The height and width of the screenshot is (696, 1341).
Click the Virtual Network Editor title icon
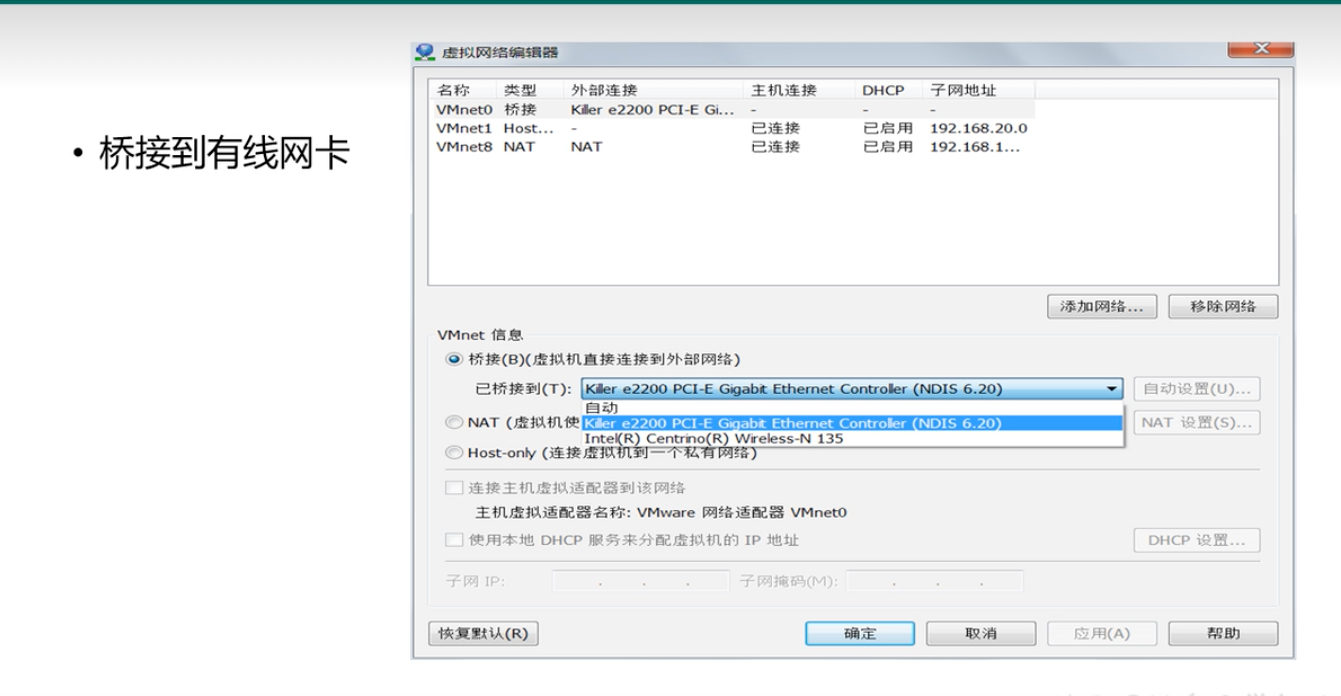[424, 52]
